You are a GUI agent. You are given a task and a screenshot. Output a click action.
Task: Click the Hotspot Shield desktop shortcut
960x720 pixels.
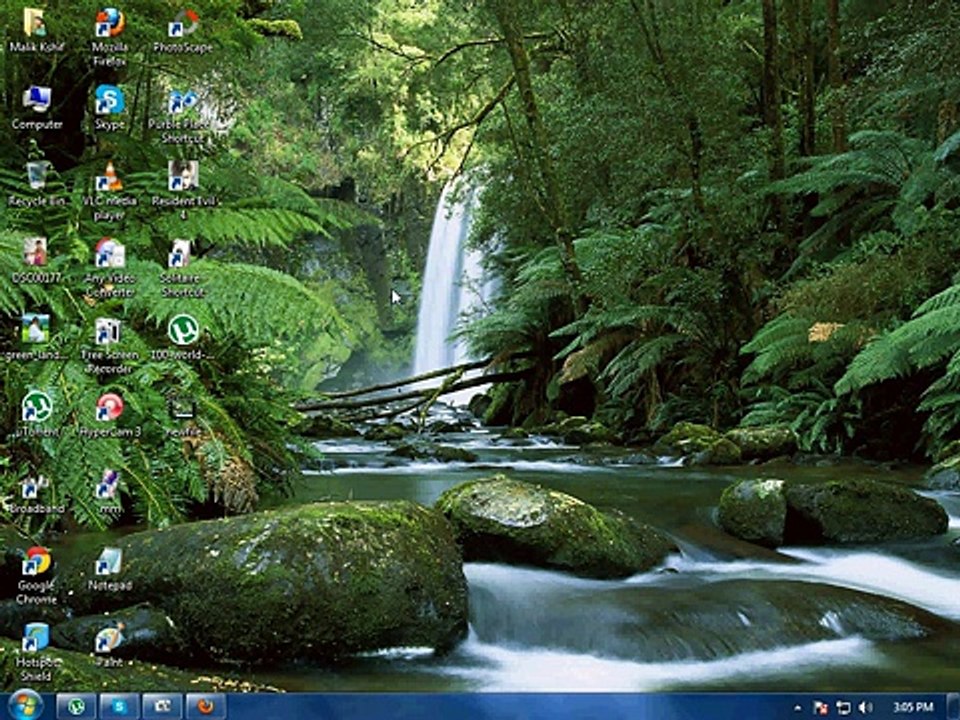(37, 638)
